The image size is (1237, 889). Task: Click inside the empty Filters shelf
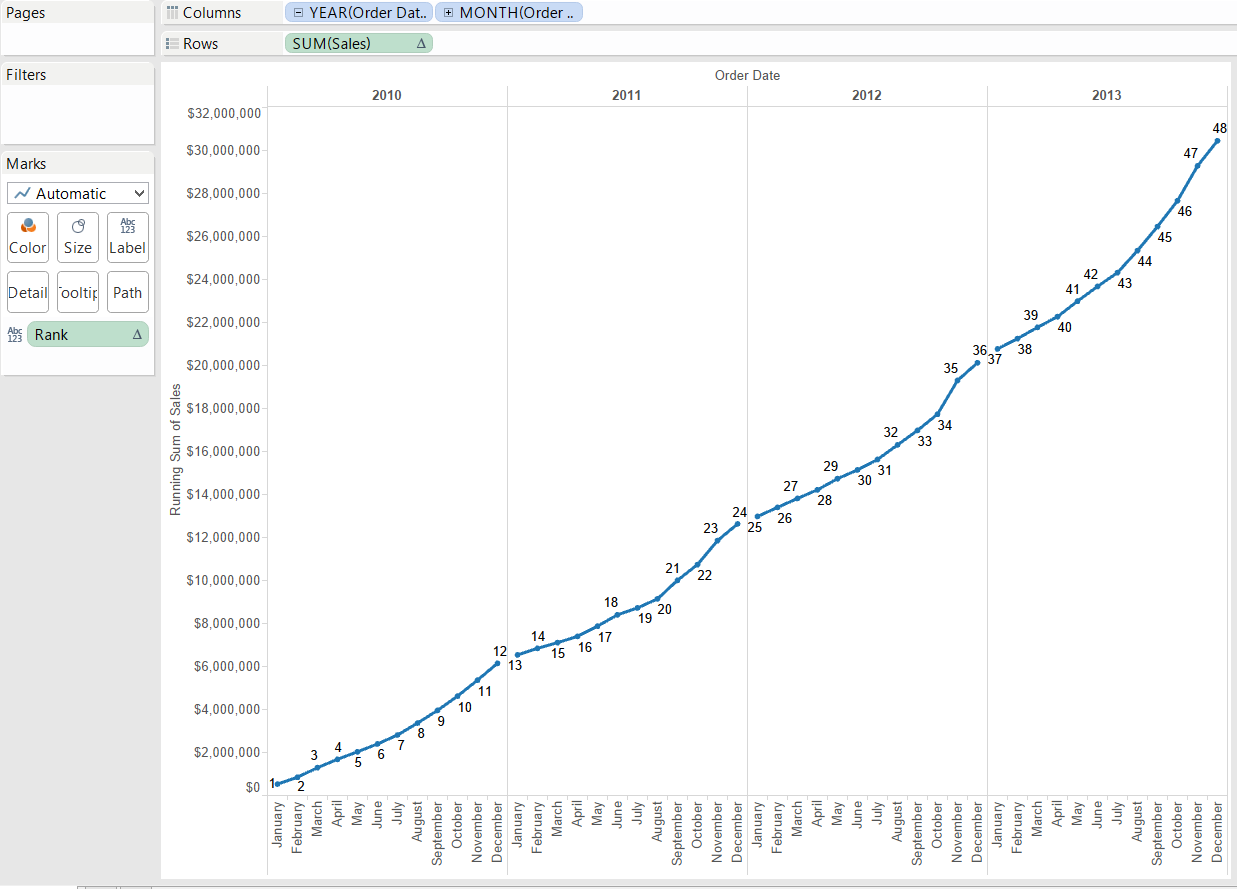[77, 114]
